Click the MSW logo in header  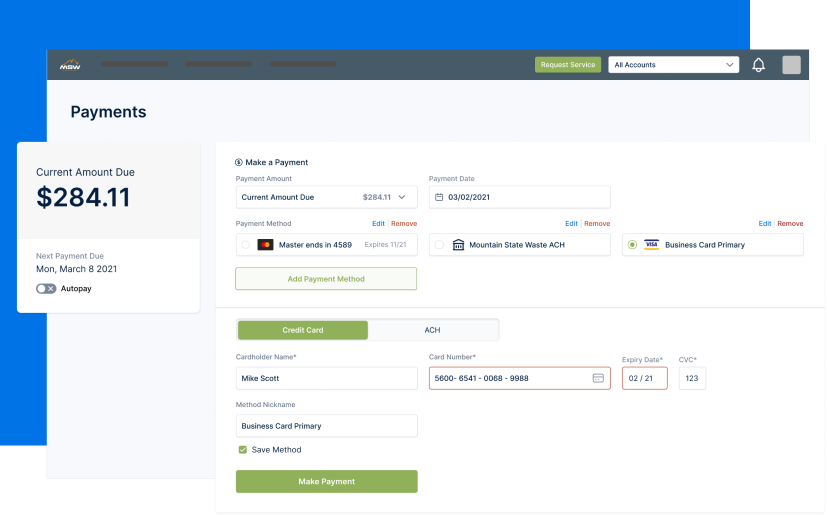70,65
